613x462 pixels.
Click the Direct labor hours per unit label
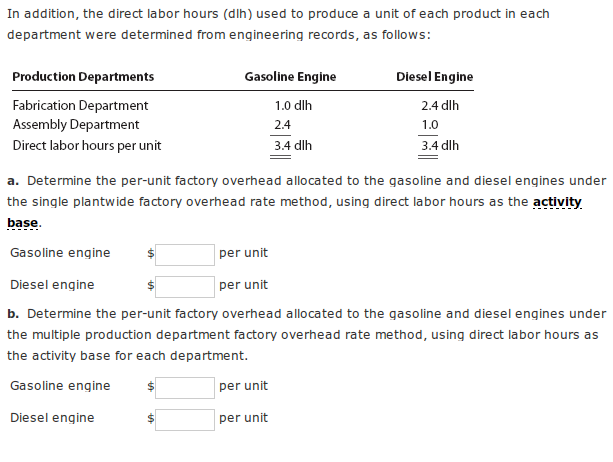click(87, 145)
